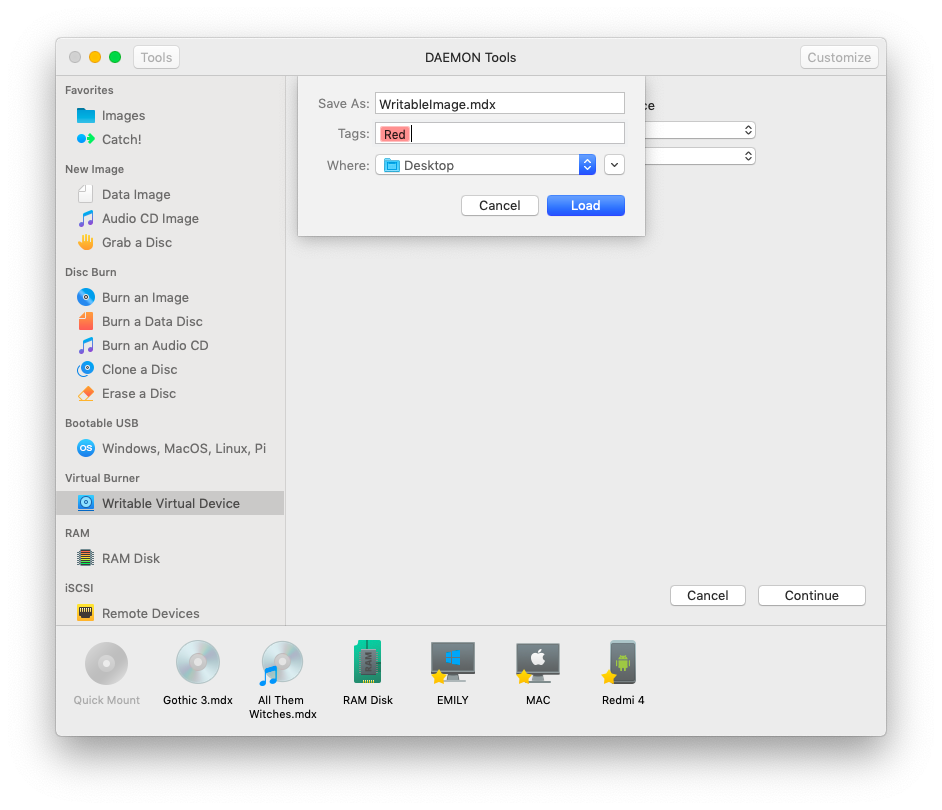Click the RAM Disk chip icon in sidebar
The height and width of the screenshot is (810, 942).
(x=86, y=558)
